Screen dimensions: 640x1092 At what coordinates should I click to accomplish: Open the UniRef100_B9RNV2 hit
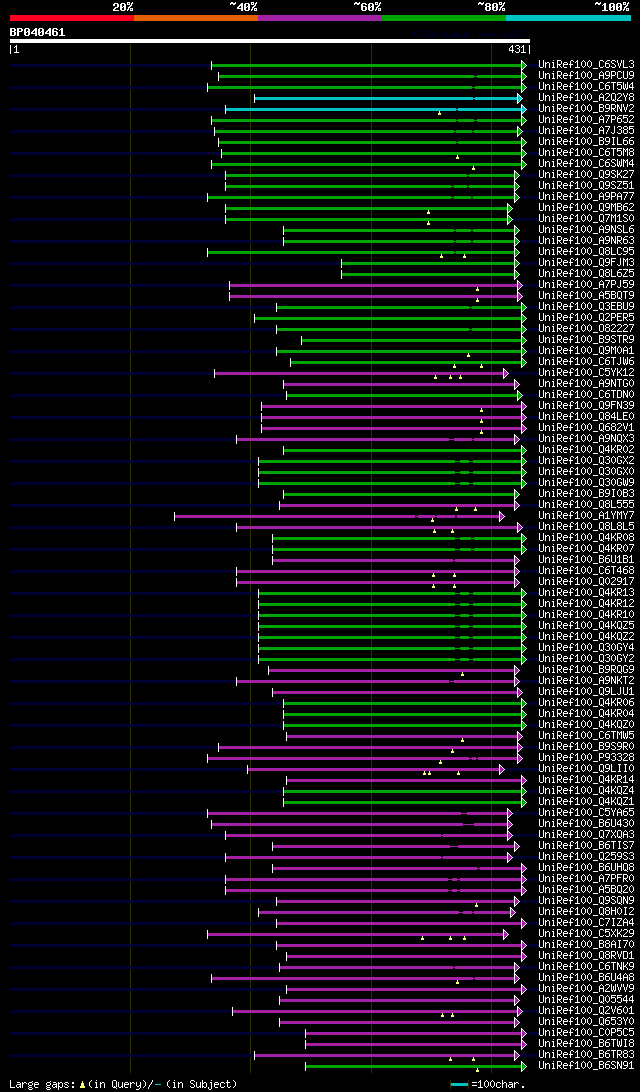(x=586, y=109)
